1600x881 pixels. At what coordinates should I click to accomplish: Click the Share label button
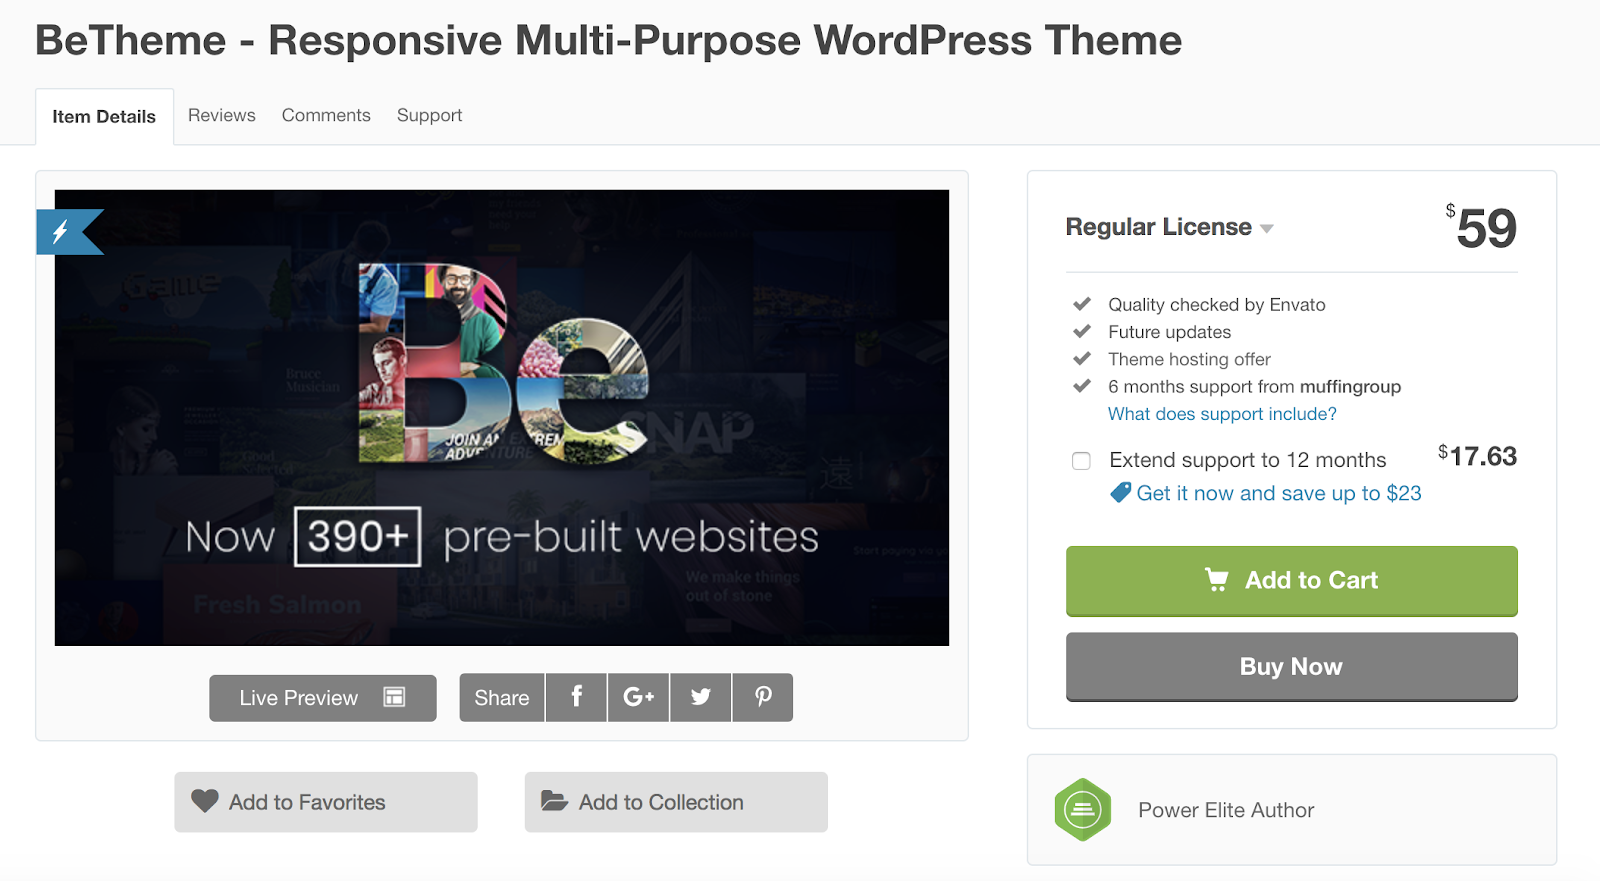click(502, 698)
